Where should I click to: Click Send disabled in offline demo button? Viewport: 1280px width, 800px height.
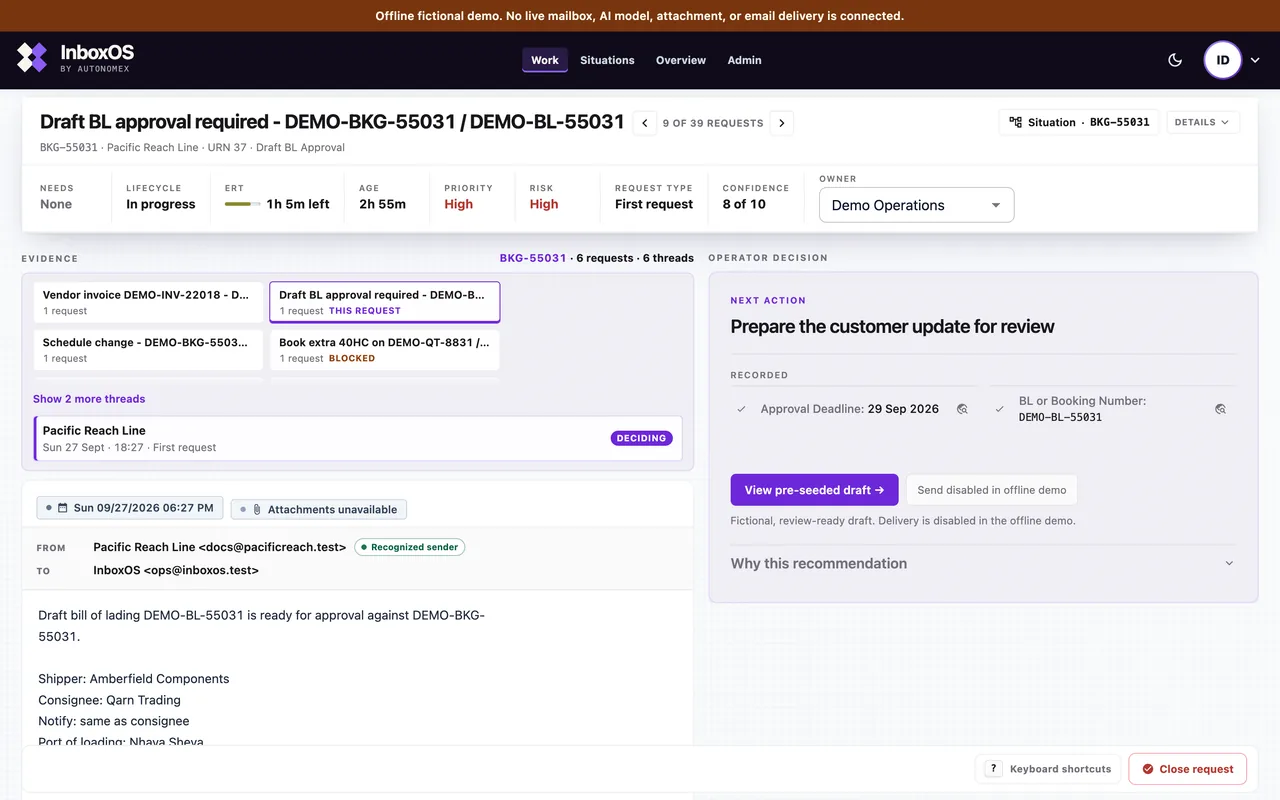(x=992, y=490)
